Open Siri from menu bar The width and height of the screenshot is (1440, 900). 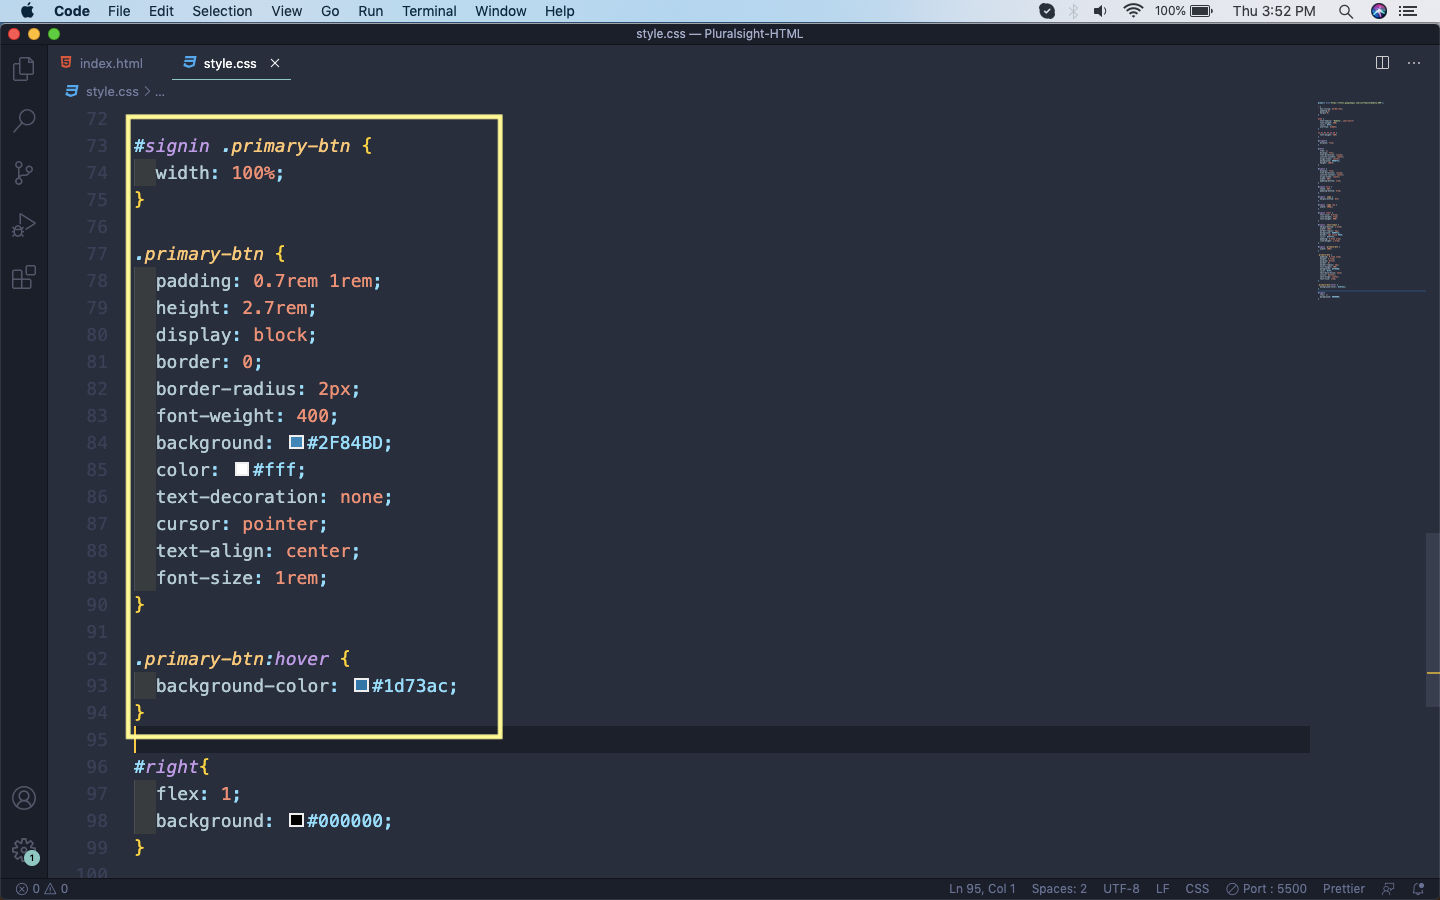(x=1379, y=11)
